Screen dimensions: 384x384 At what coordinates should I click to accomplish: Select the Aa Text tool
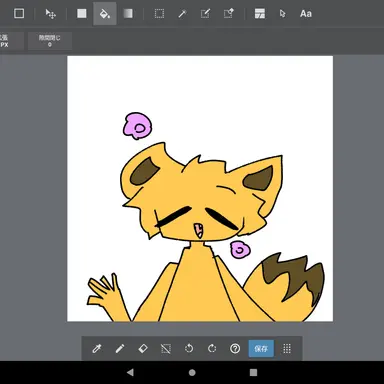pos(306,14)
